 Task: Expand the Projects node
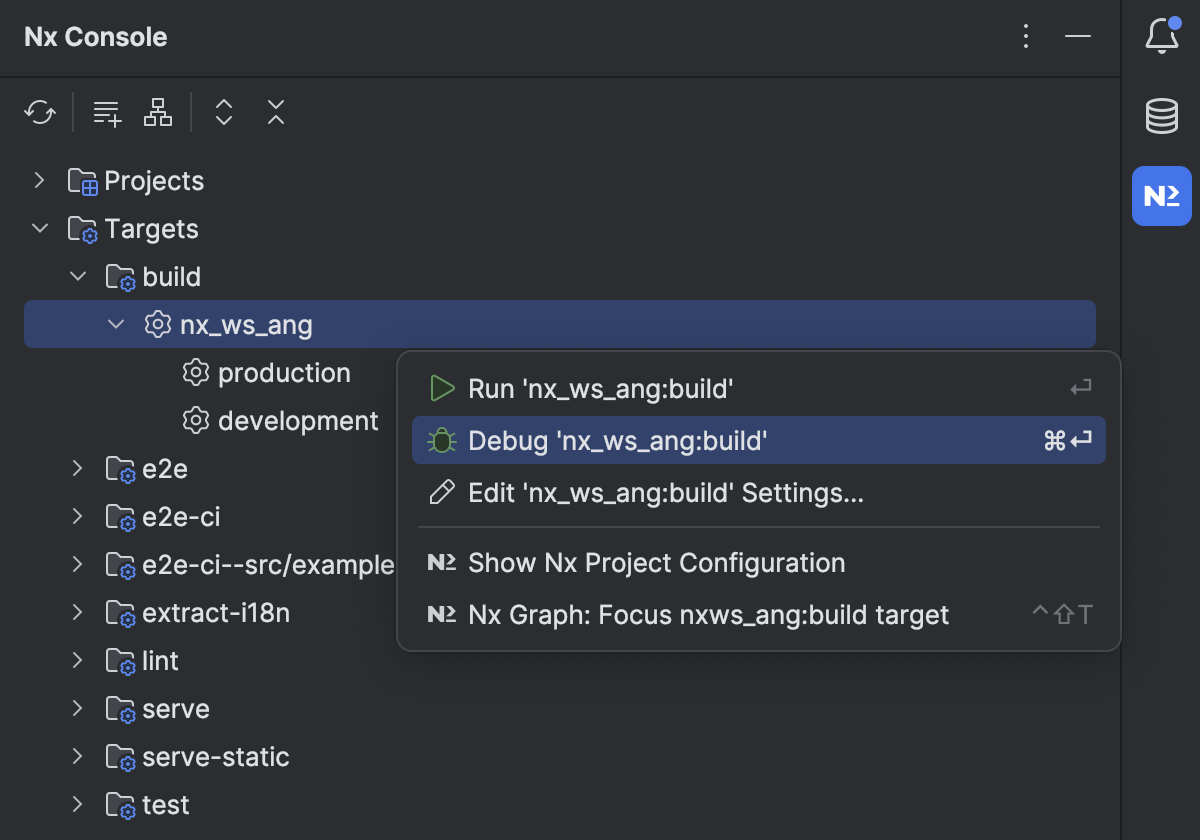39,180
